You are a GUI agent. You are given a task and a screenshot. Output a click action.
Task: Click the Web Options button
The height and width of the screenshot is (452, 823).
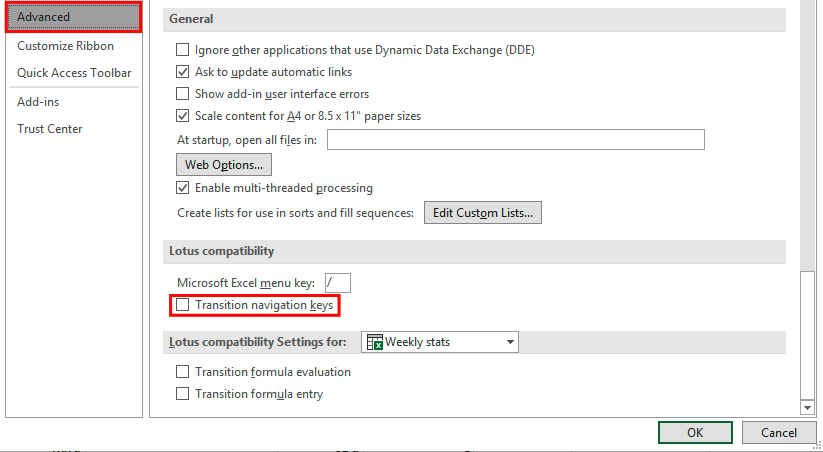pos(224,164)
